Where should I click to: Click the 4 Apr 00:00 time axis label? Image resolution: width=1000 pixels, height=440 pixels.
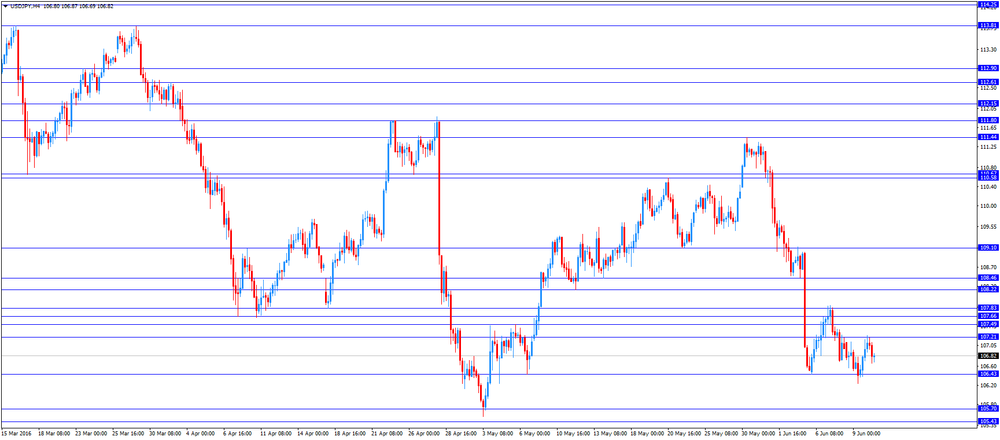pos(201,433)
